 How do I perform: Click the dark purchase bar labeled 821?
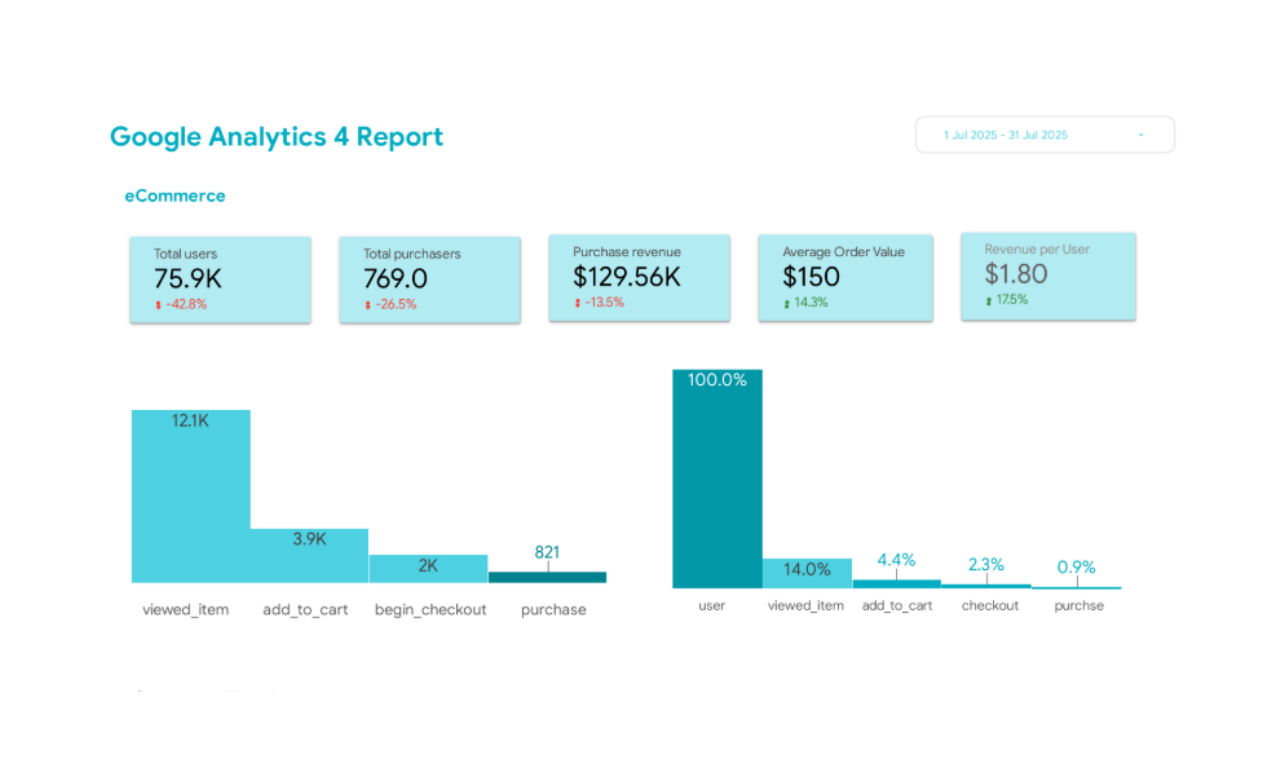pyautogui.click(x=547, y=577)
